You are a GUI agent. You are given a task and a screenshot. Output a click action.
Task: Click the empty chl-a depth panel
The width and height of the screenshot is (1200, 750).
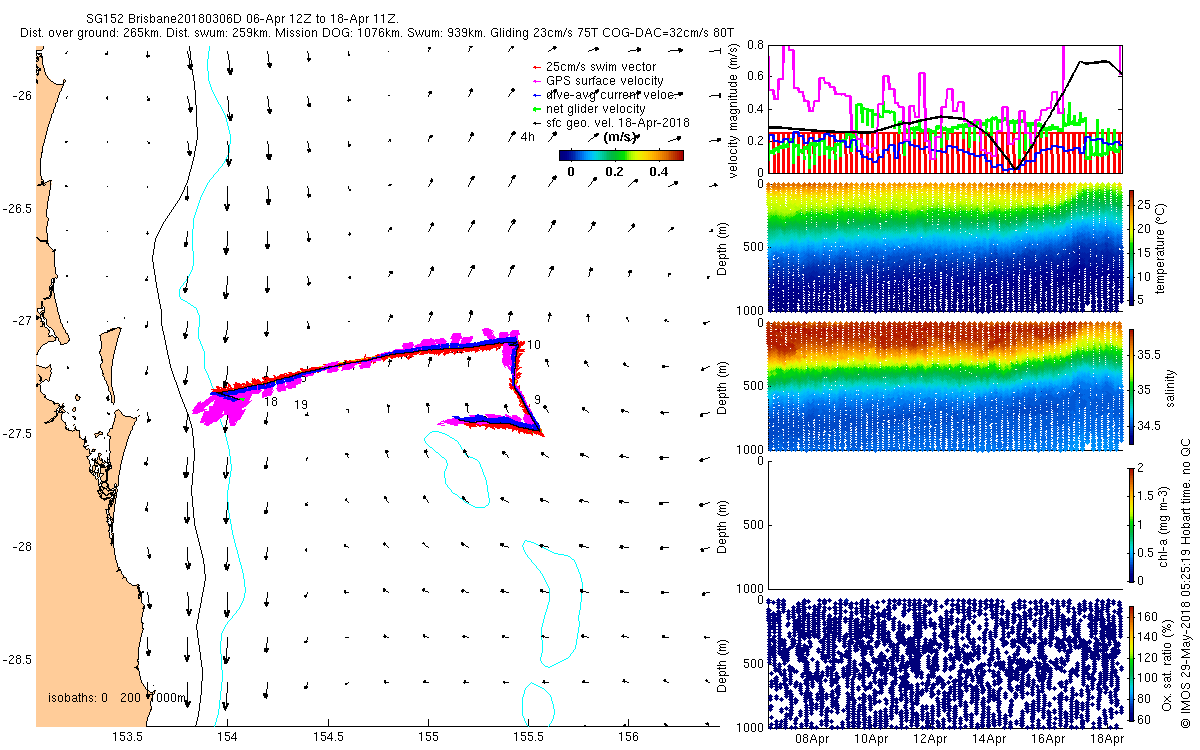tap(945, 524)
